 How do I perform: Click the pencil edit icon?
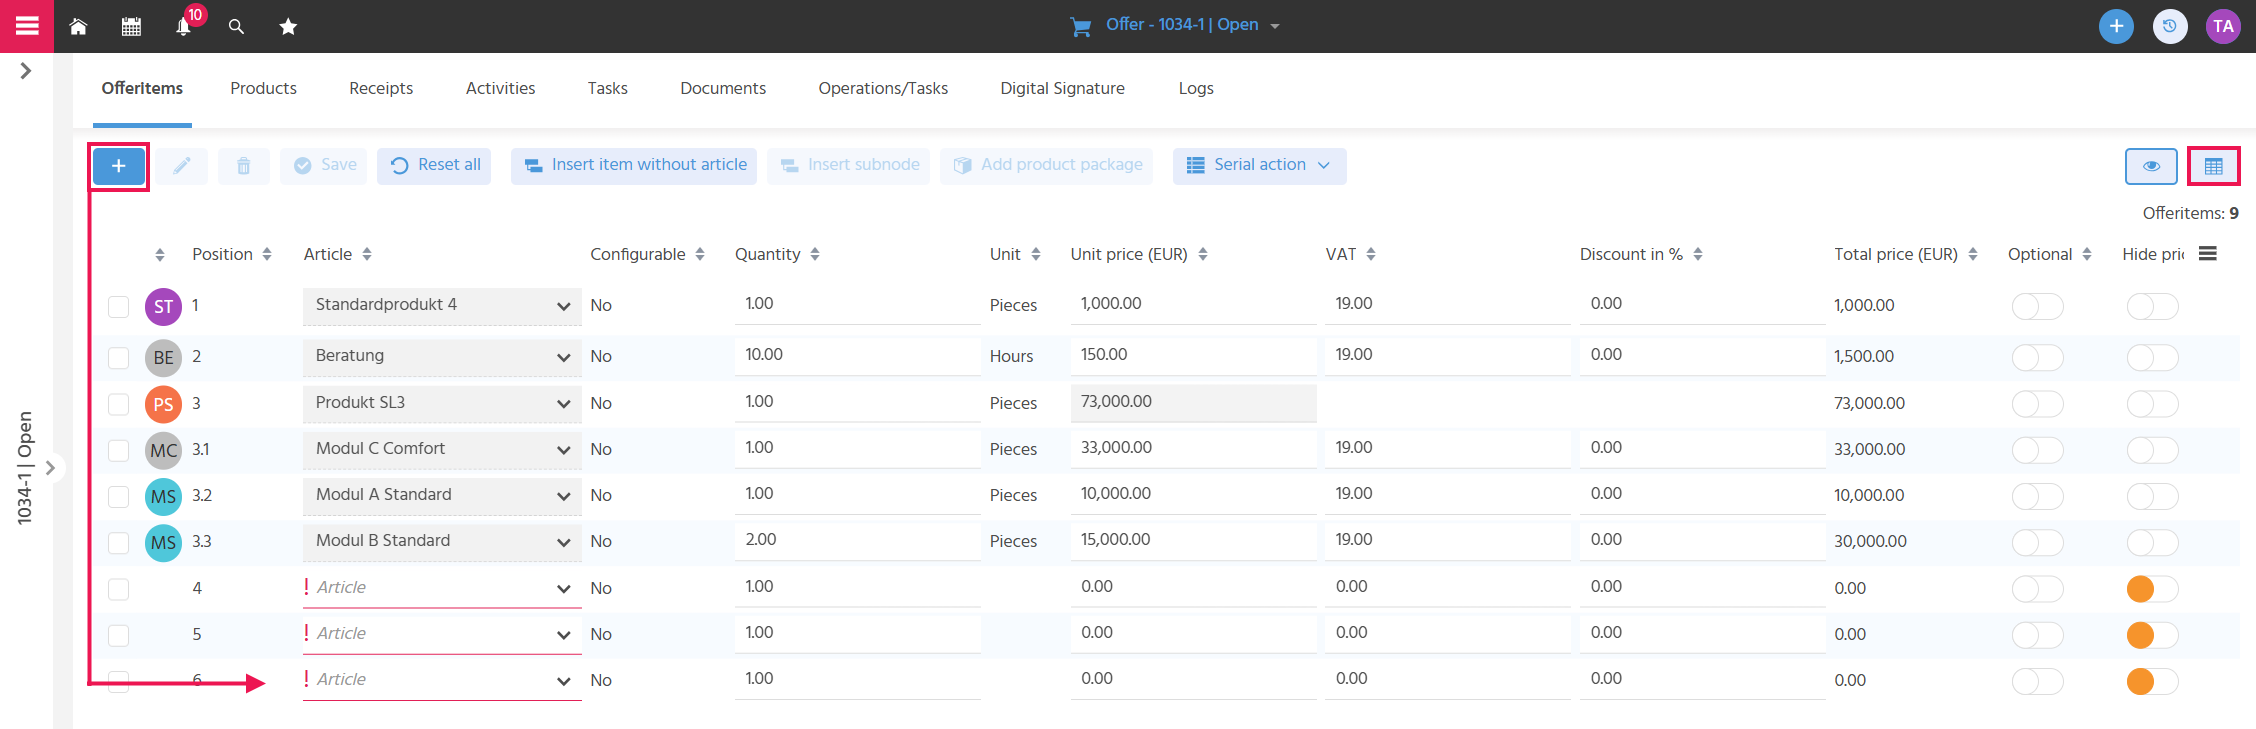click(x=181, y=166)
